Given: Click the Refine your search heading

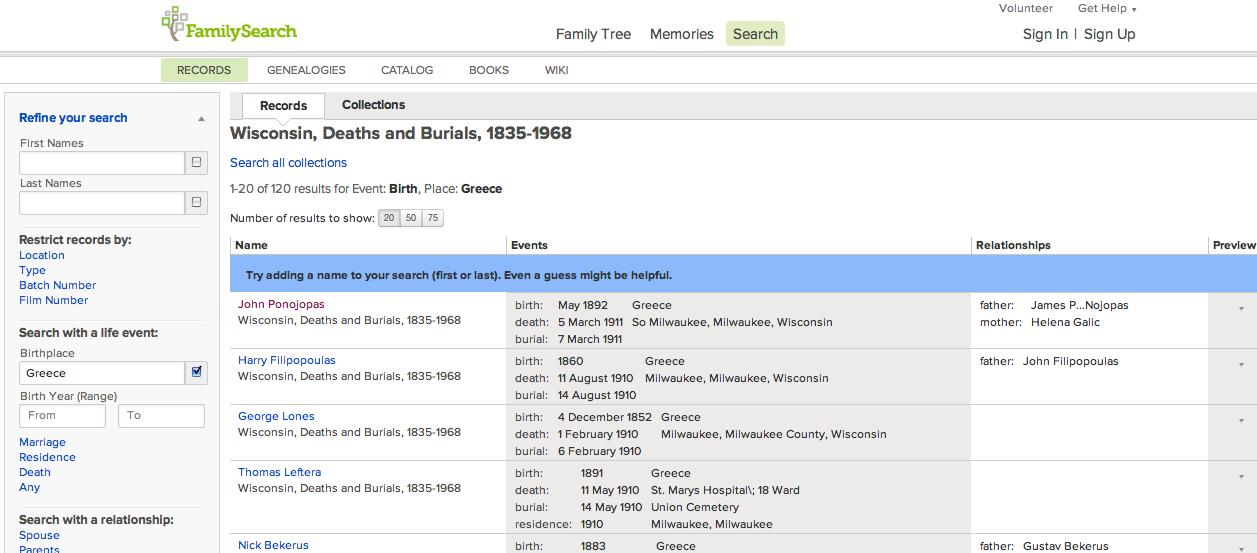Looking at the screenshot, I should tap(73, 118).
